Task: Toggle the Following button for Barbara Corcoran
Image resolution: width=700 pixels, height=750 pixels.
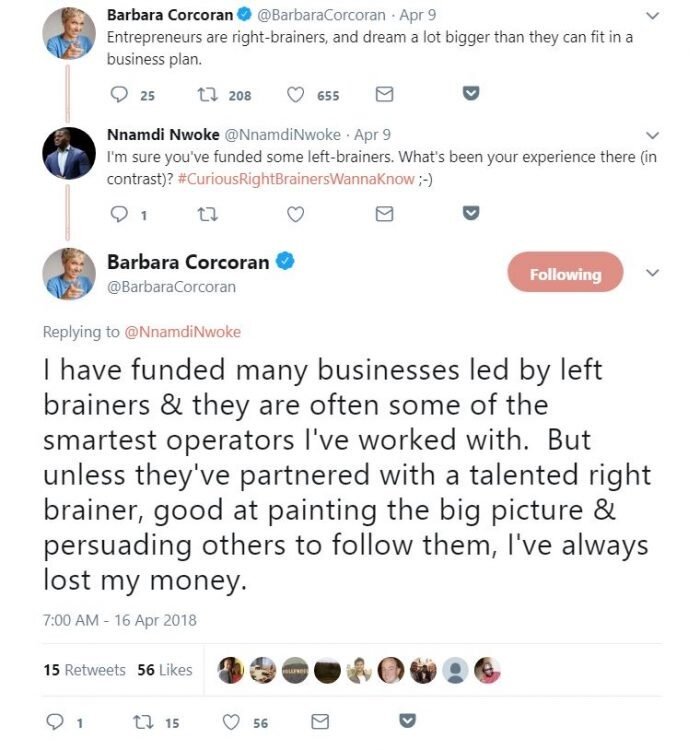Action: (x=565, y=273)
